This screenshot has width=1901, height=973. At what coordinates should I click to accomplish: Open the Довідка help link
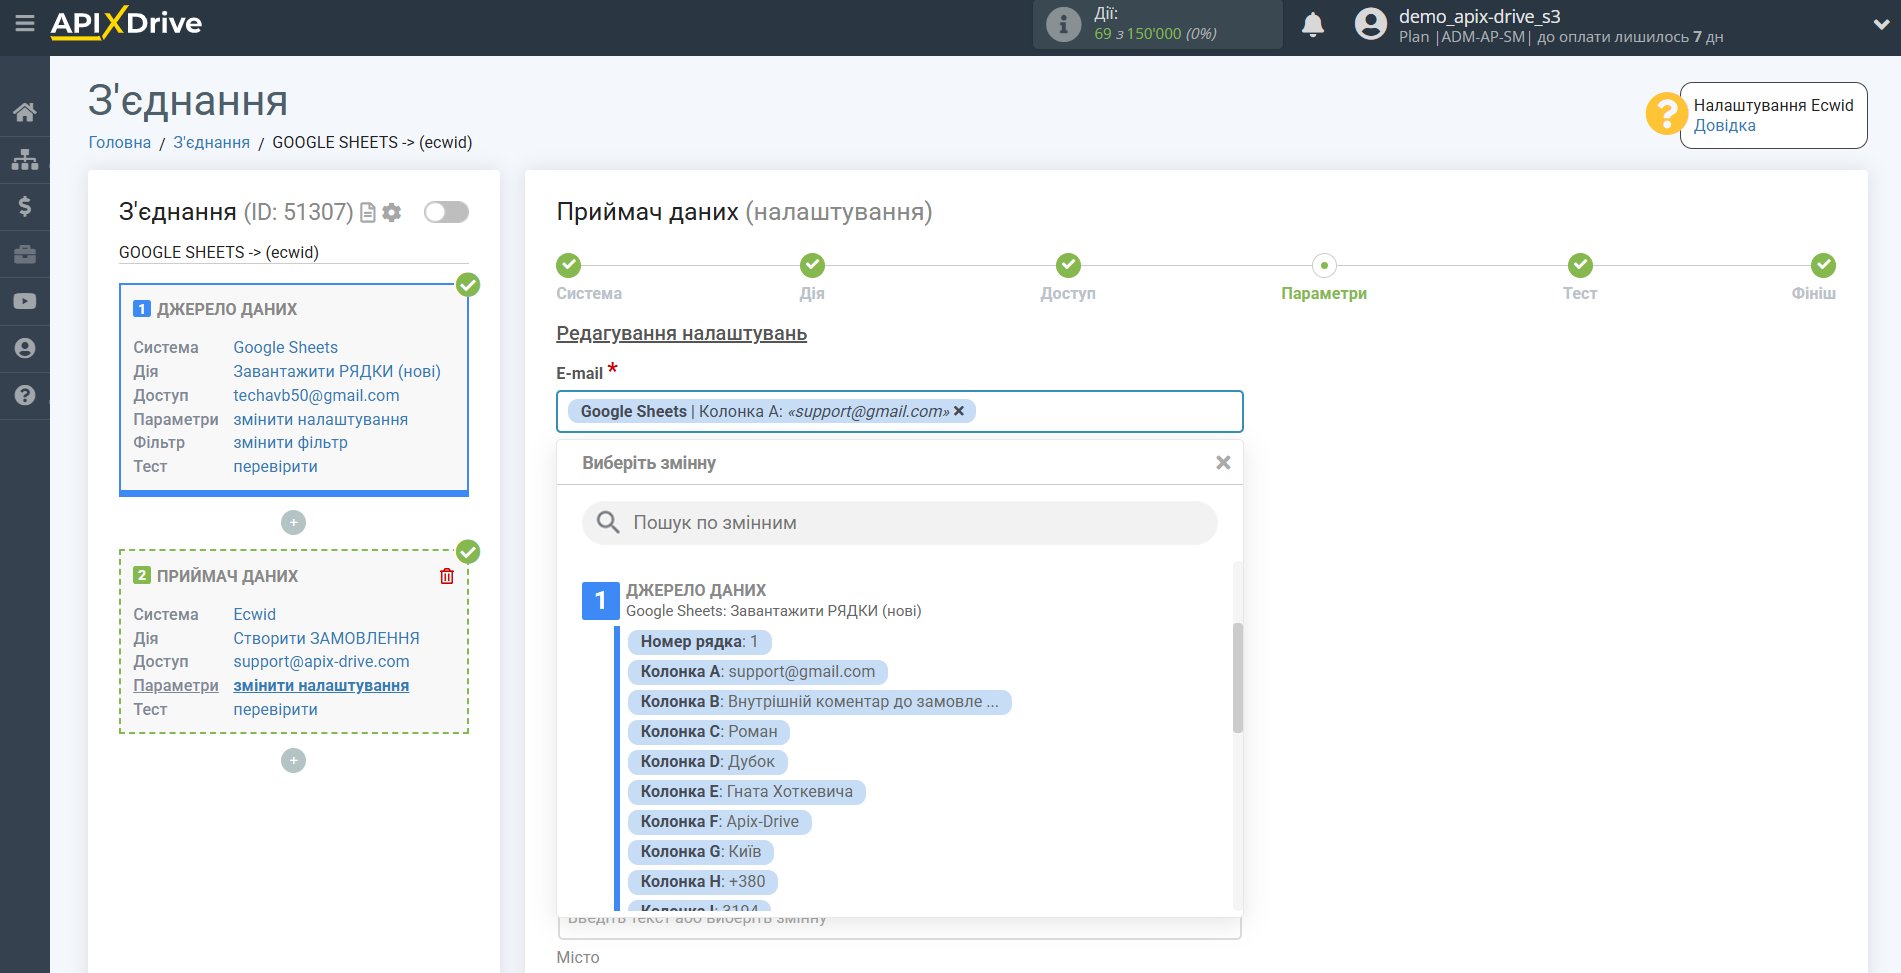click(1724, 126)
